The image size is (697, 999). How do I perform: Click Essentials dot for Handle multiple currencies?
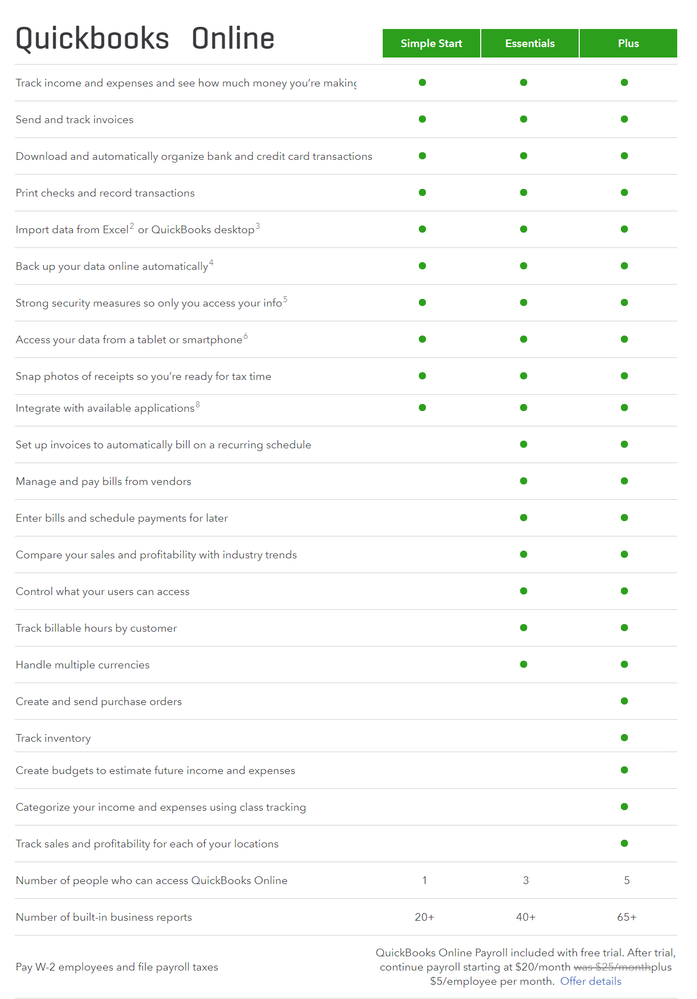[524, 664]
